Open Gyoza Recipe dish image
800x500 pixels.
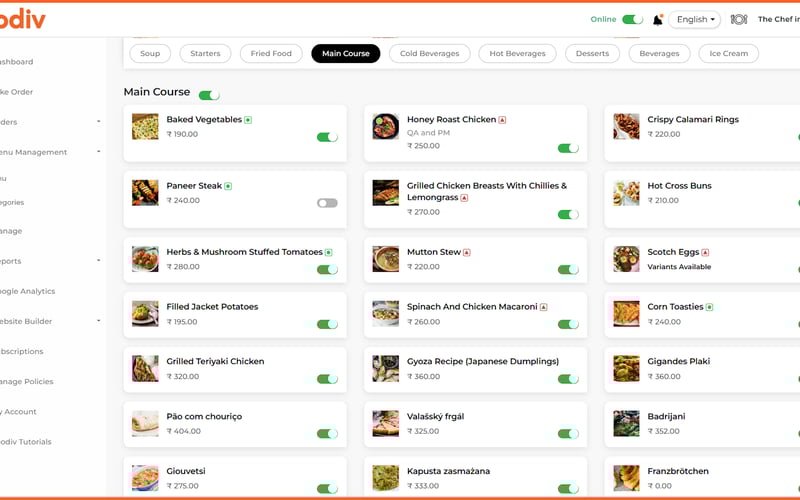pos(385,368)
